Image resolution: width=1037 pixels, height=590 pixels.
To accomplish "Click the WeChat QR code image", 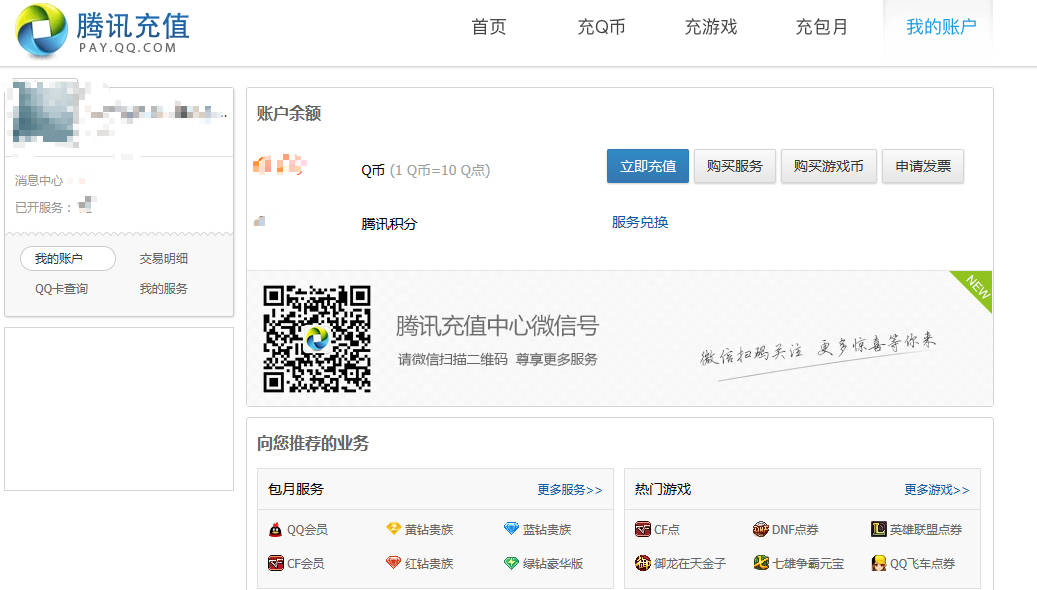I will point(317,339).
